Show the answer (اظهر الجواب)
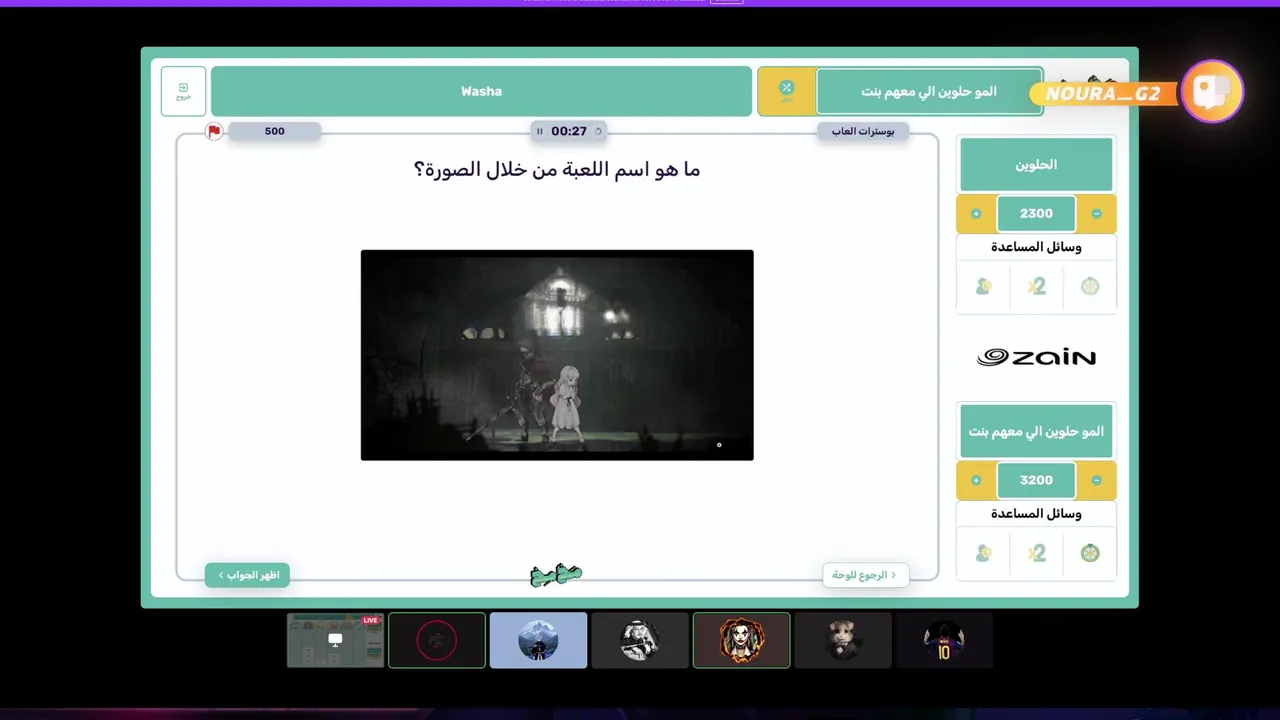Image resolution: width=1280 pixels, height=720 pixels. 247,575
